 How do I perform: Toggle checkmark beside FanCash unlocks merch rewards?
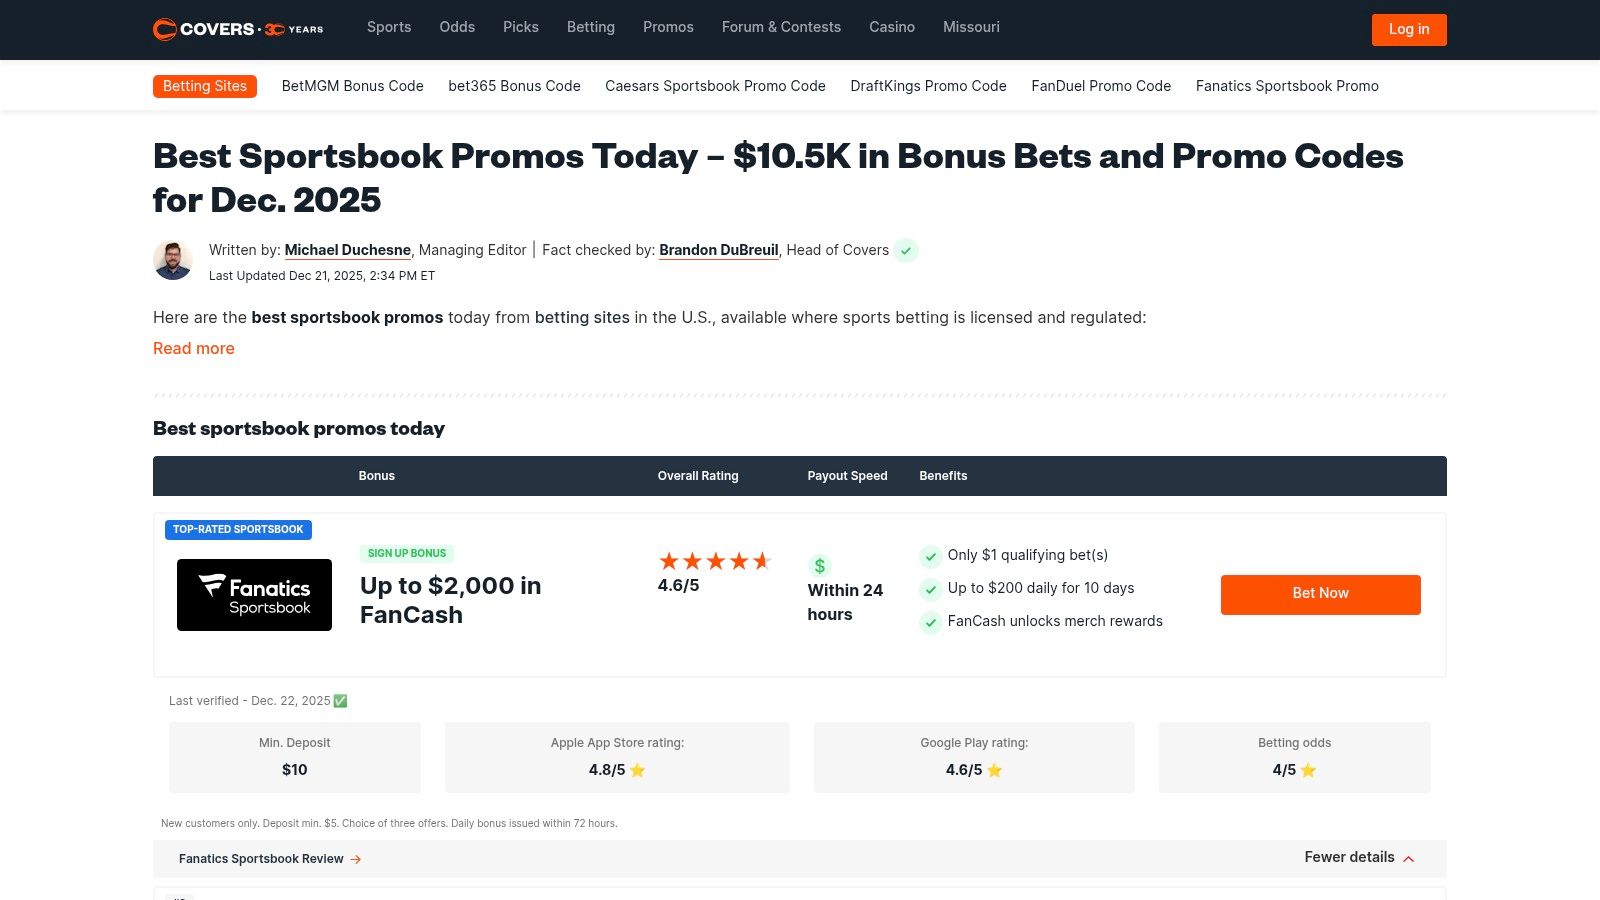tap(930, 623)
